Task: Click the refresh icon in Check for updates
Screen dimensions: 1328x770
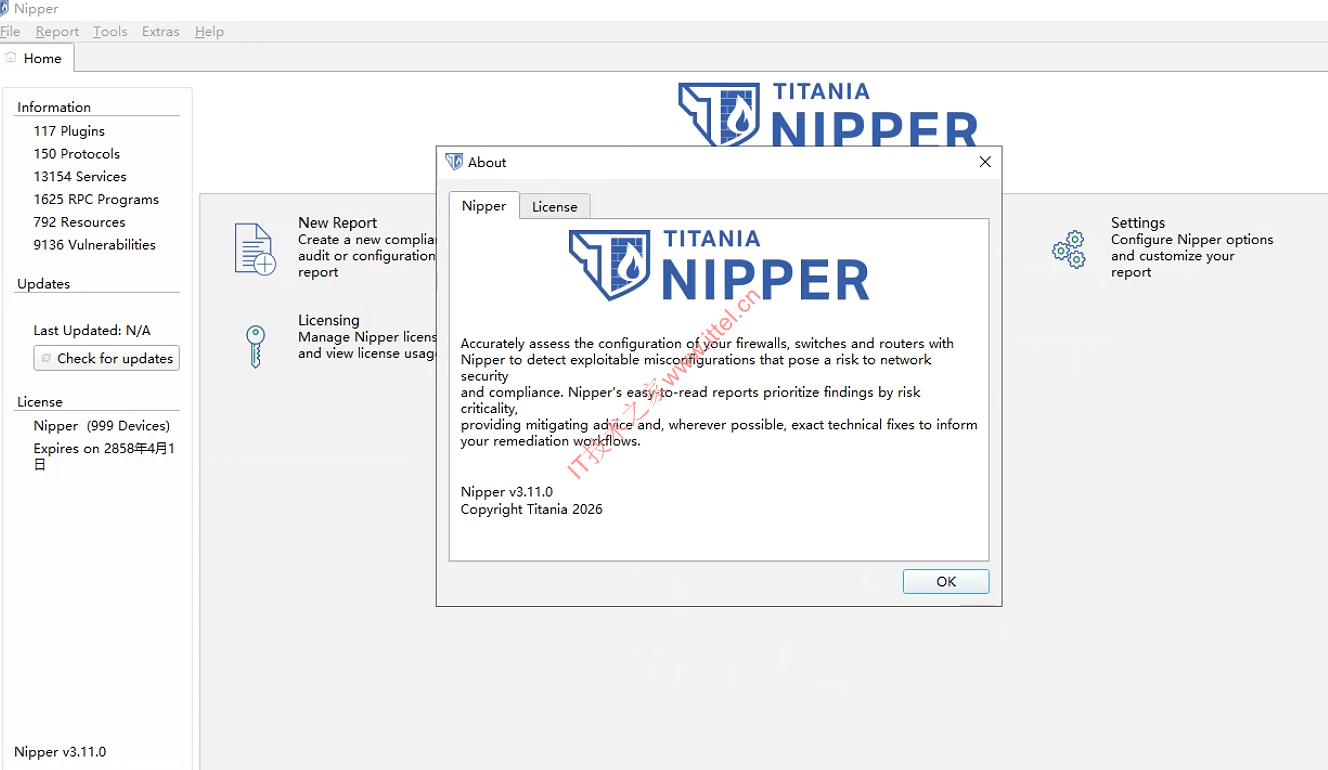Action: [46, 358]
